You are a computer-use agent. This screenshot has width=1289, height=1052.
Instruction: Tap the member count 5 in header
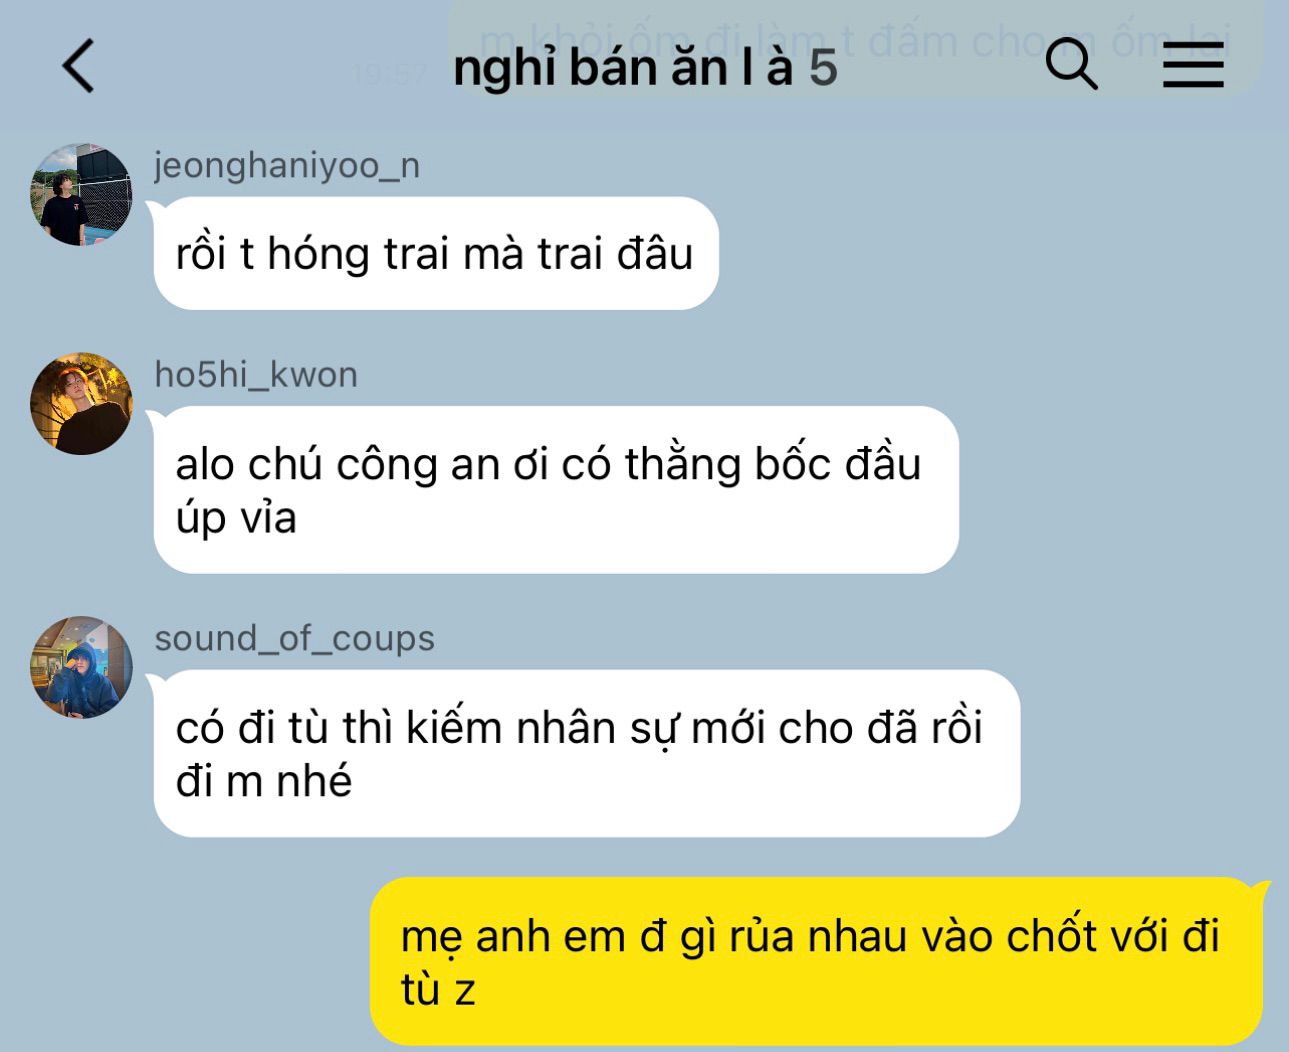point(823,68)
